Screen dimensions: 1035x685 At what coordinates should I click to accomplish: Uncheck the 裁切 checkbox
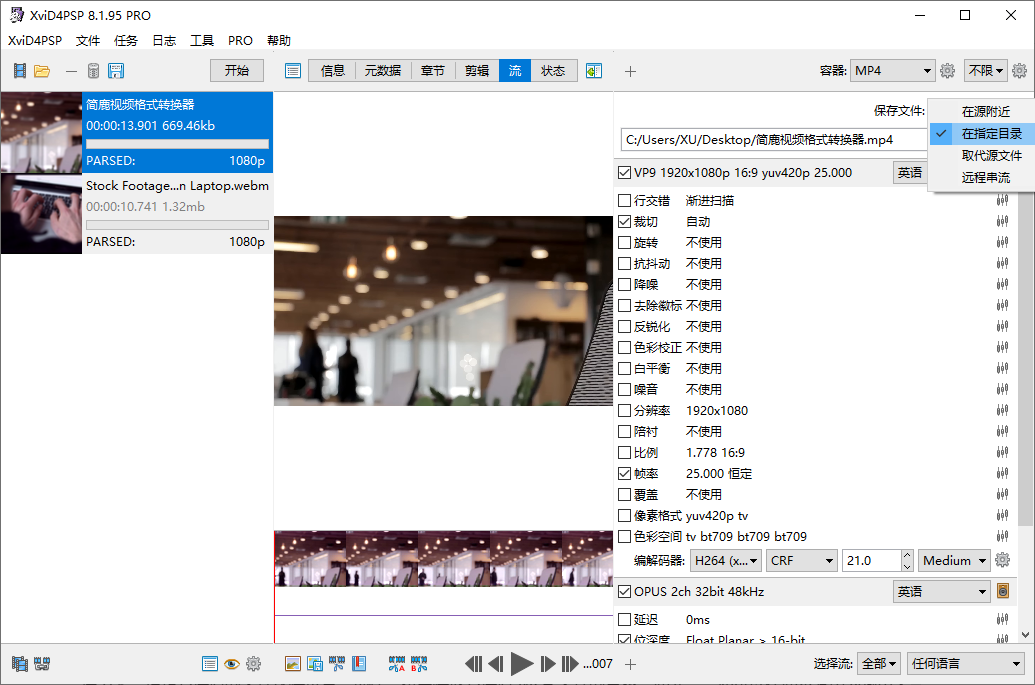(625, 222)
